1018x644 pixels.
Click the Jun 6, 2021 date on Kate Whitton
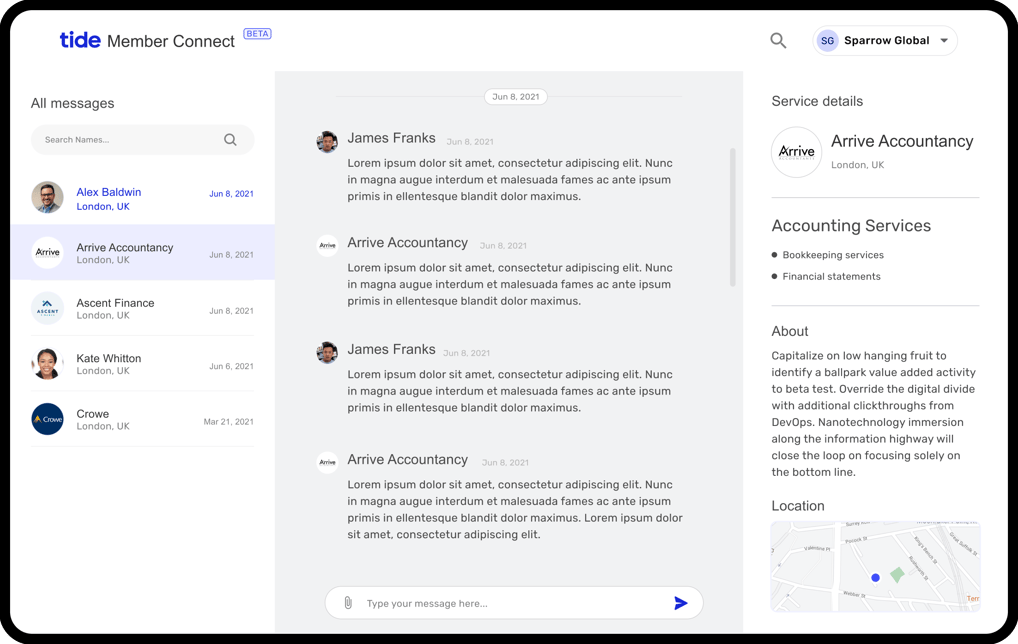(x=231, y=366)
